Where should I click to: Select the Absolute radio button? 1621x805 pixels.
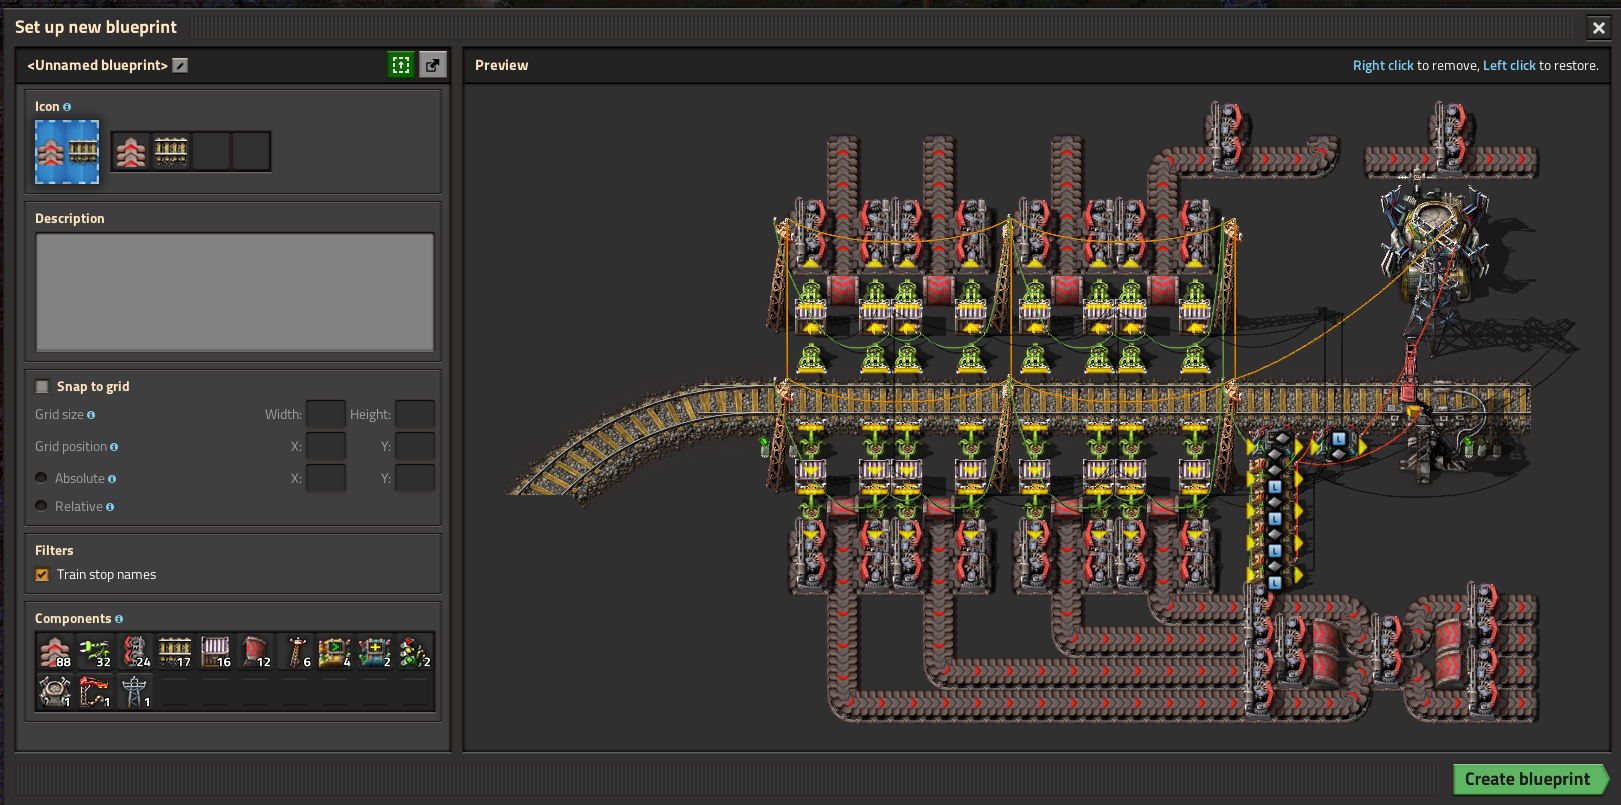41,478
